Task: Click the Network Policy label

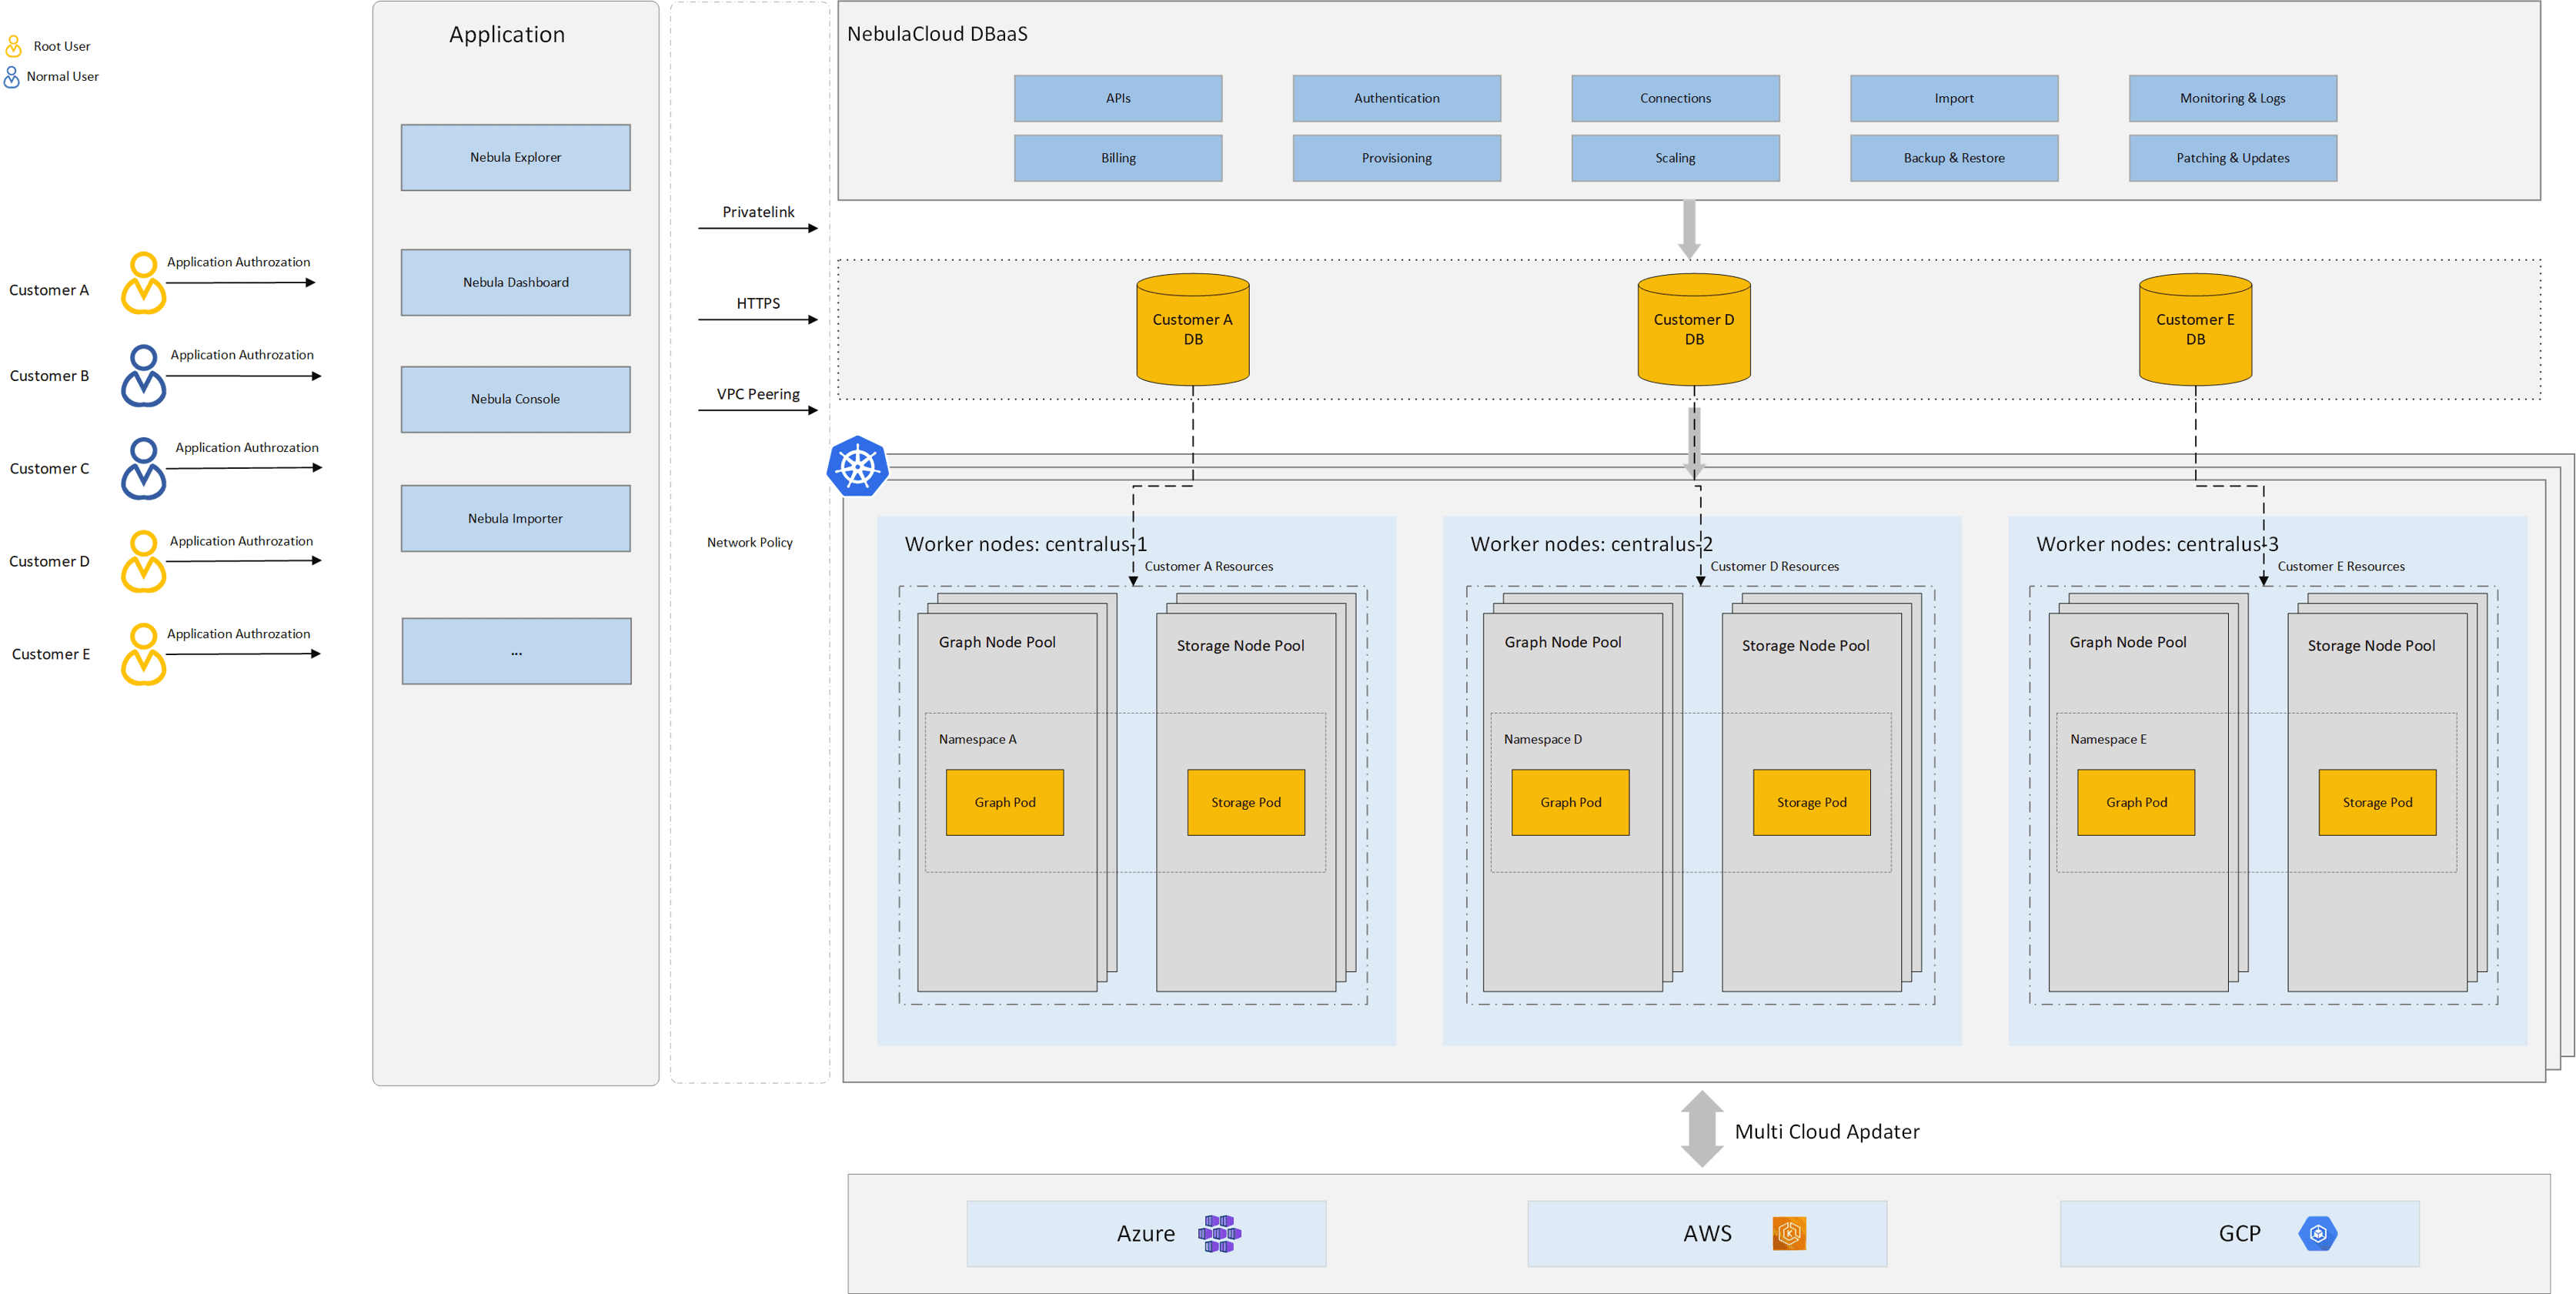Action: [750, 543]
